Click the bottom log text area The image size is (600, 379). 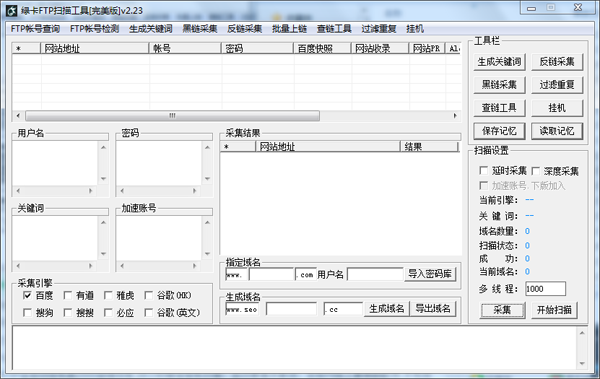point(295,348)
